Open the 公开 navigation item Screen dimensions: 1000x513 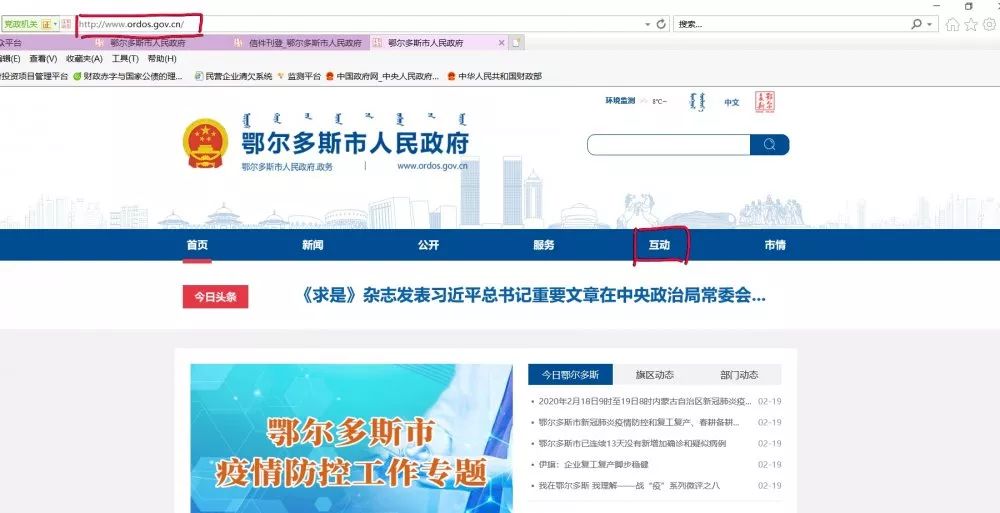tap(429, 245)
